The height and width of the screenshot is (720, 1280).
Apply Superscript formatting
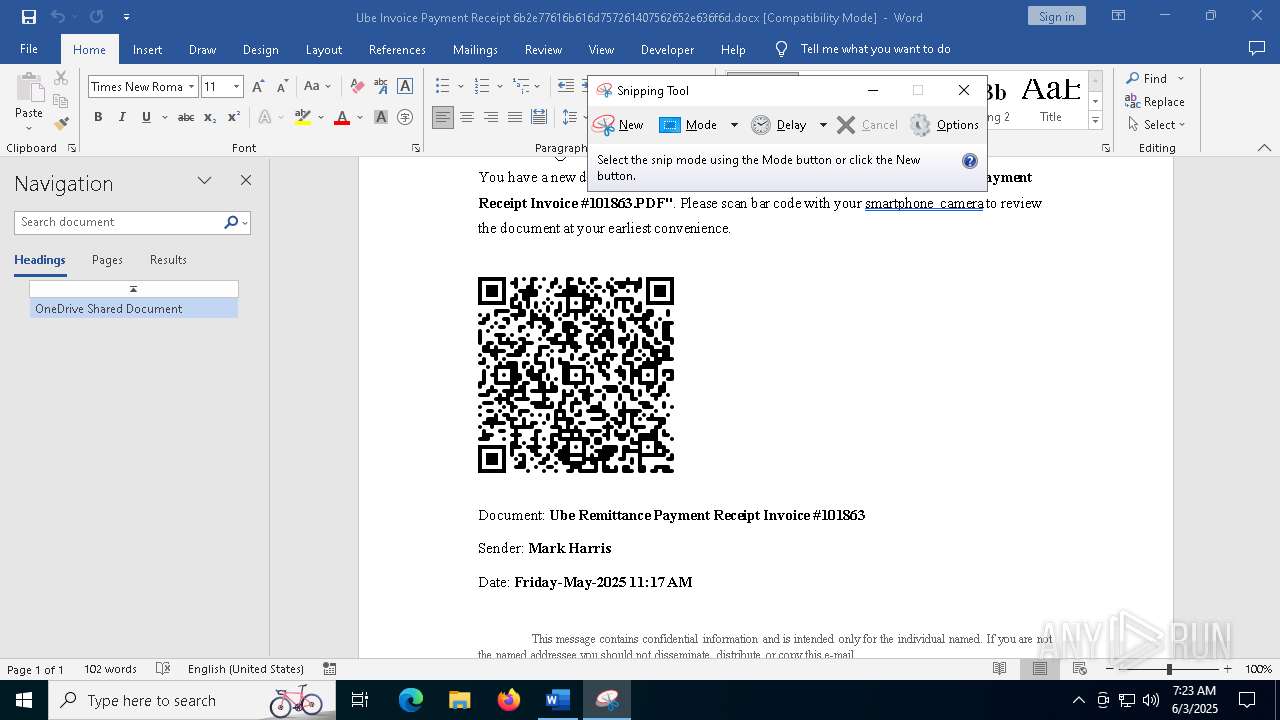233,117
